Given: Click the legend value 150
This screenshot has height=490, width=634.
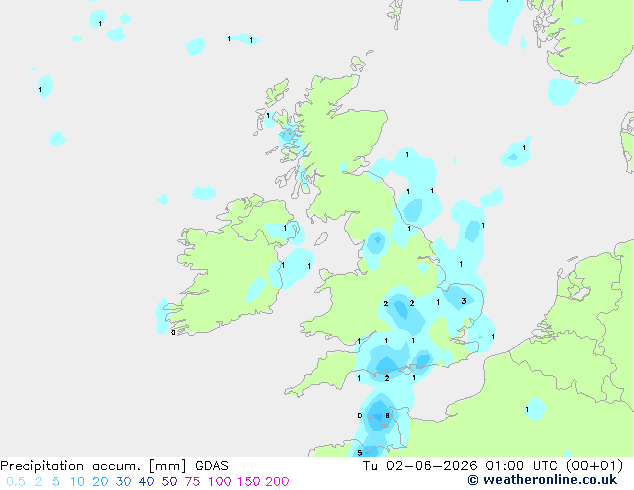Looking at the screenshot, I should (249, 482).
